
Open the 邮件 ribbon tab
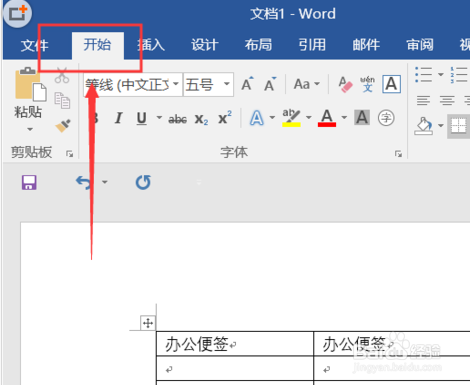point(366,45)
